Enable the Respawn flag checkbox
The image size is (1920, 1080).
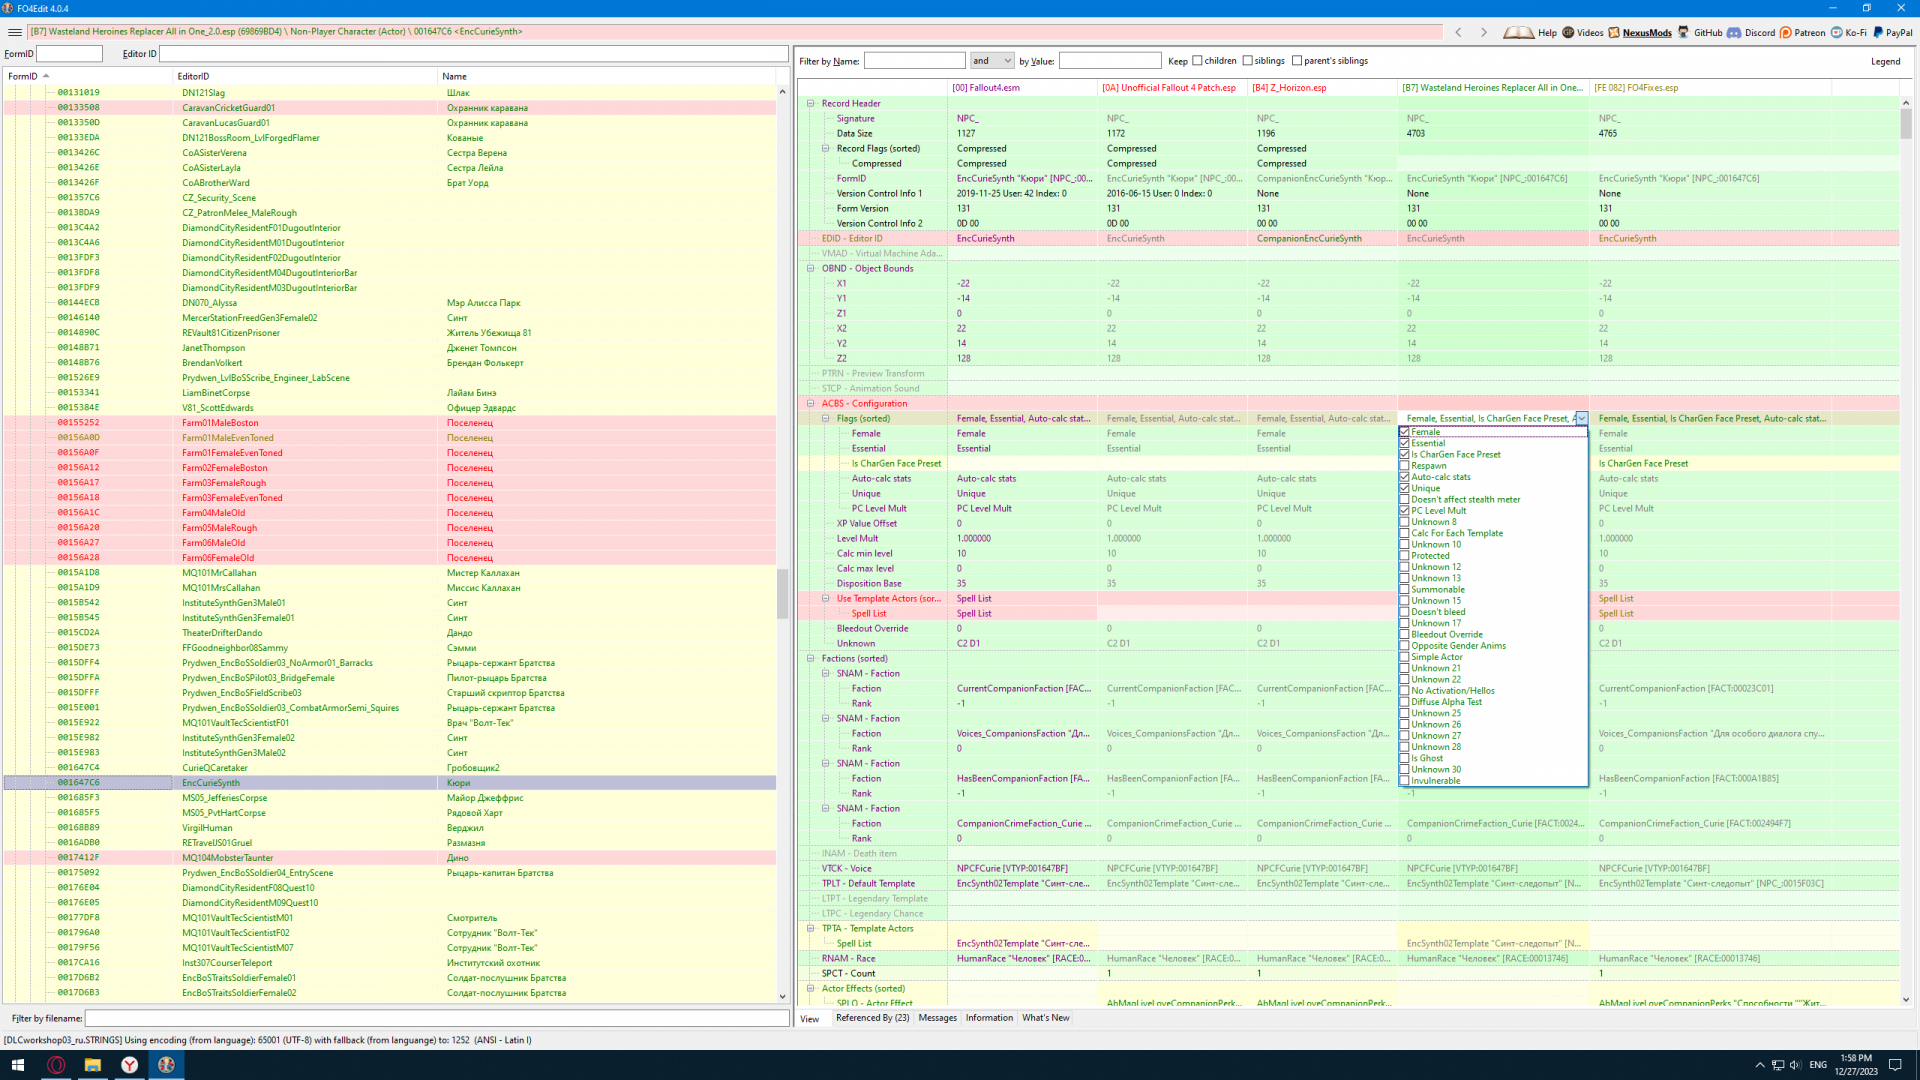pos(1404,466)
